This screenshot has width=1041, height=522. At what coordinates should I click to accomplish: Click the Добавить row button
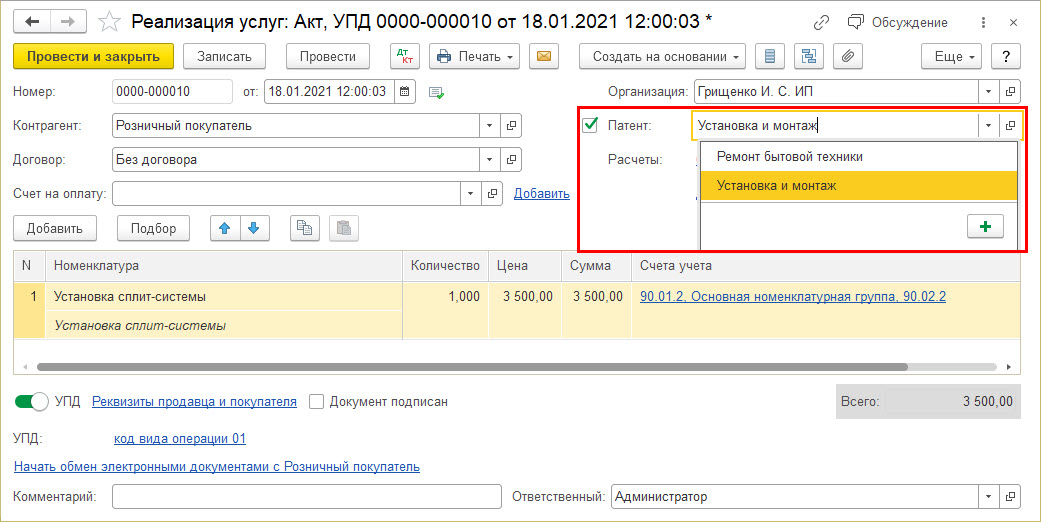click(55, 228)
